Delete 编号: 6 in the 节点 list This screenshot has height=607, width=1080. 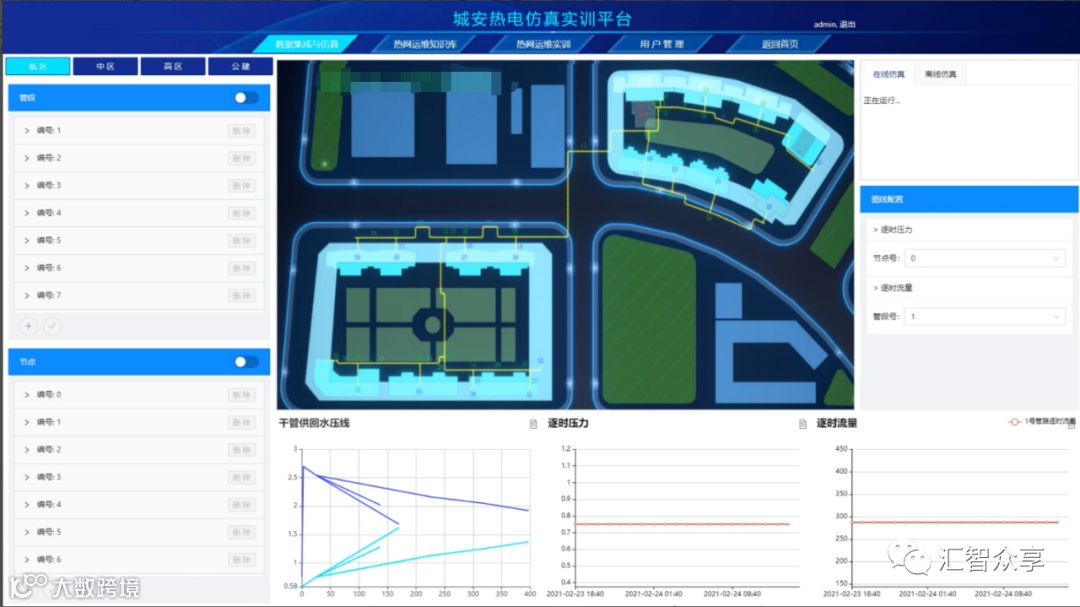click(242, 559)
